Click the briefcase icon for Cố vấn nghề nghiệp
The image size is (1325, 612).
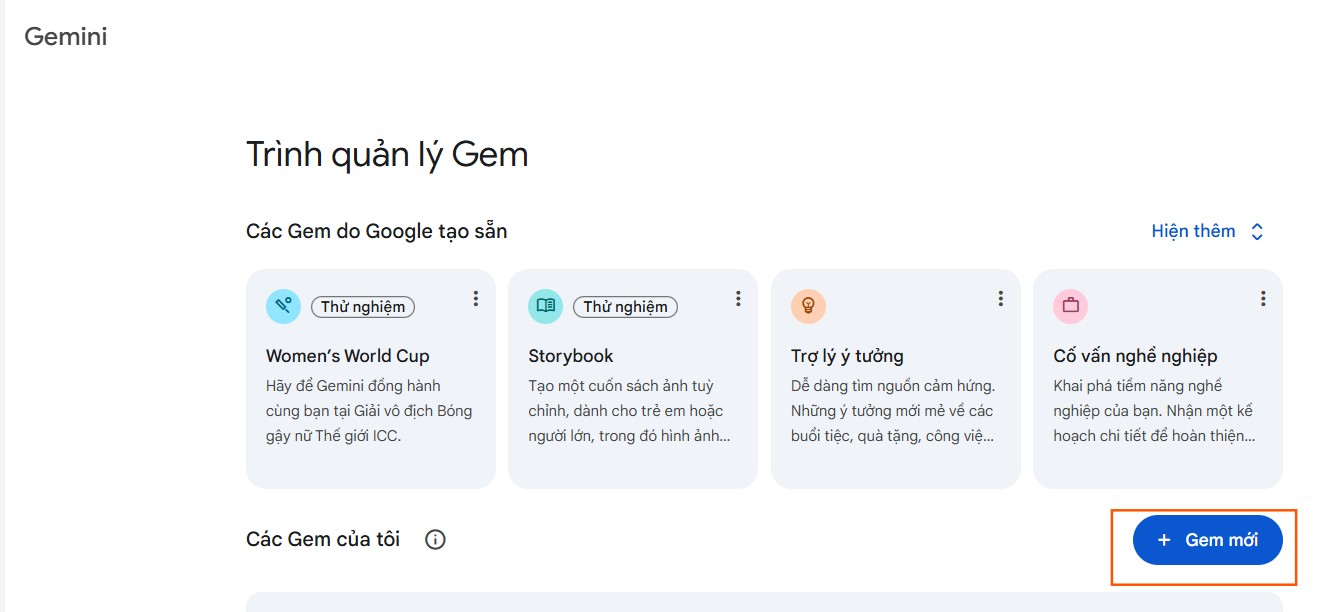(1070, 306)
